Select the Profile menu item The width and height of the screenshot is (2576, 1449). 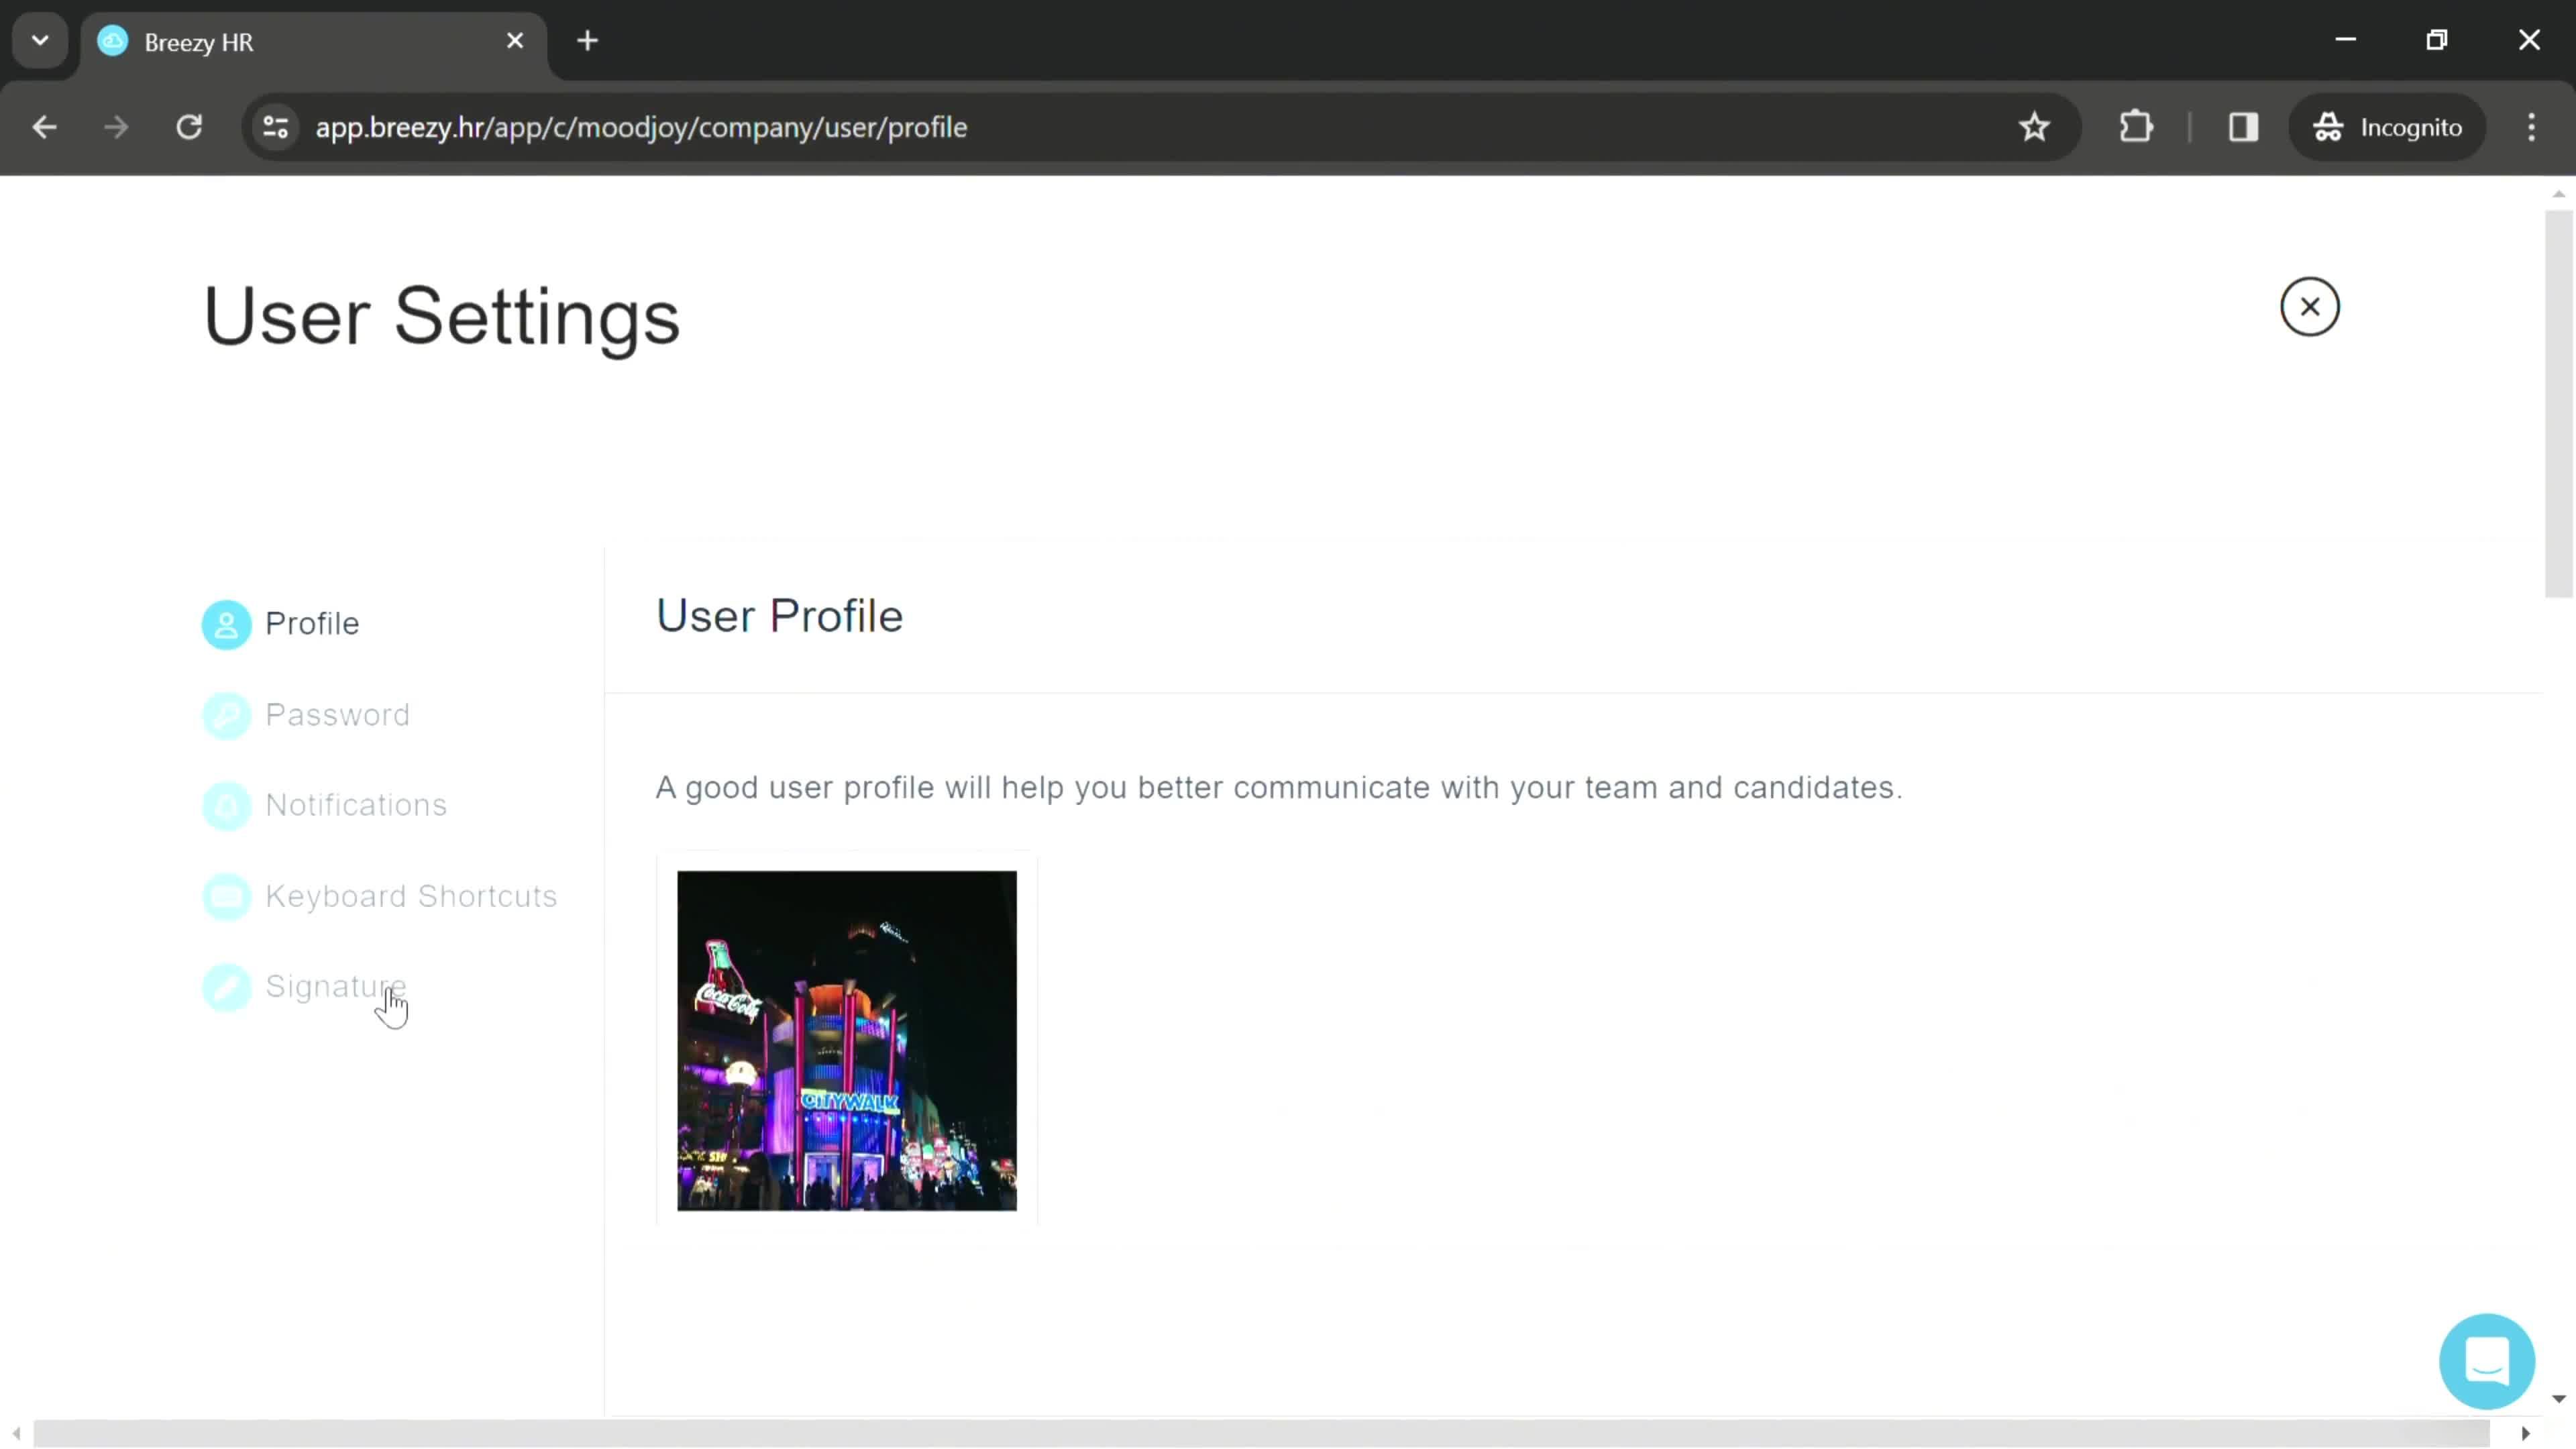click(x=311, y=623)
